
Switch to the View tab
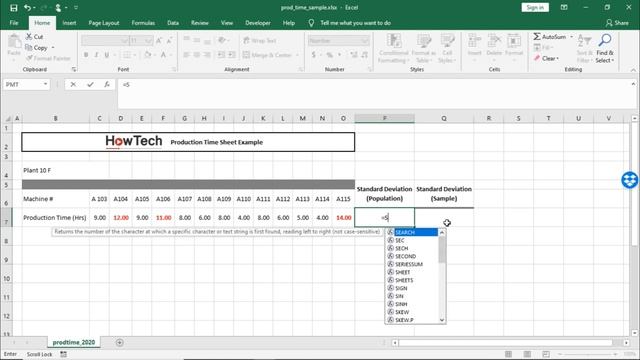(227, 23)
